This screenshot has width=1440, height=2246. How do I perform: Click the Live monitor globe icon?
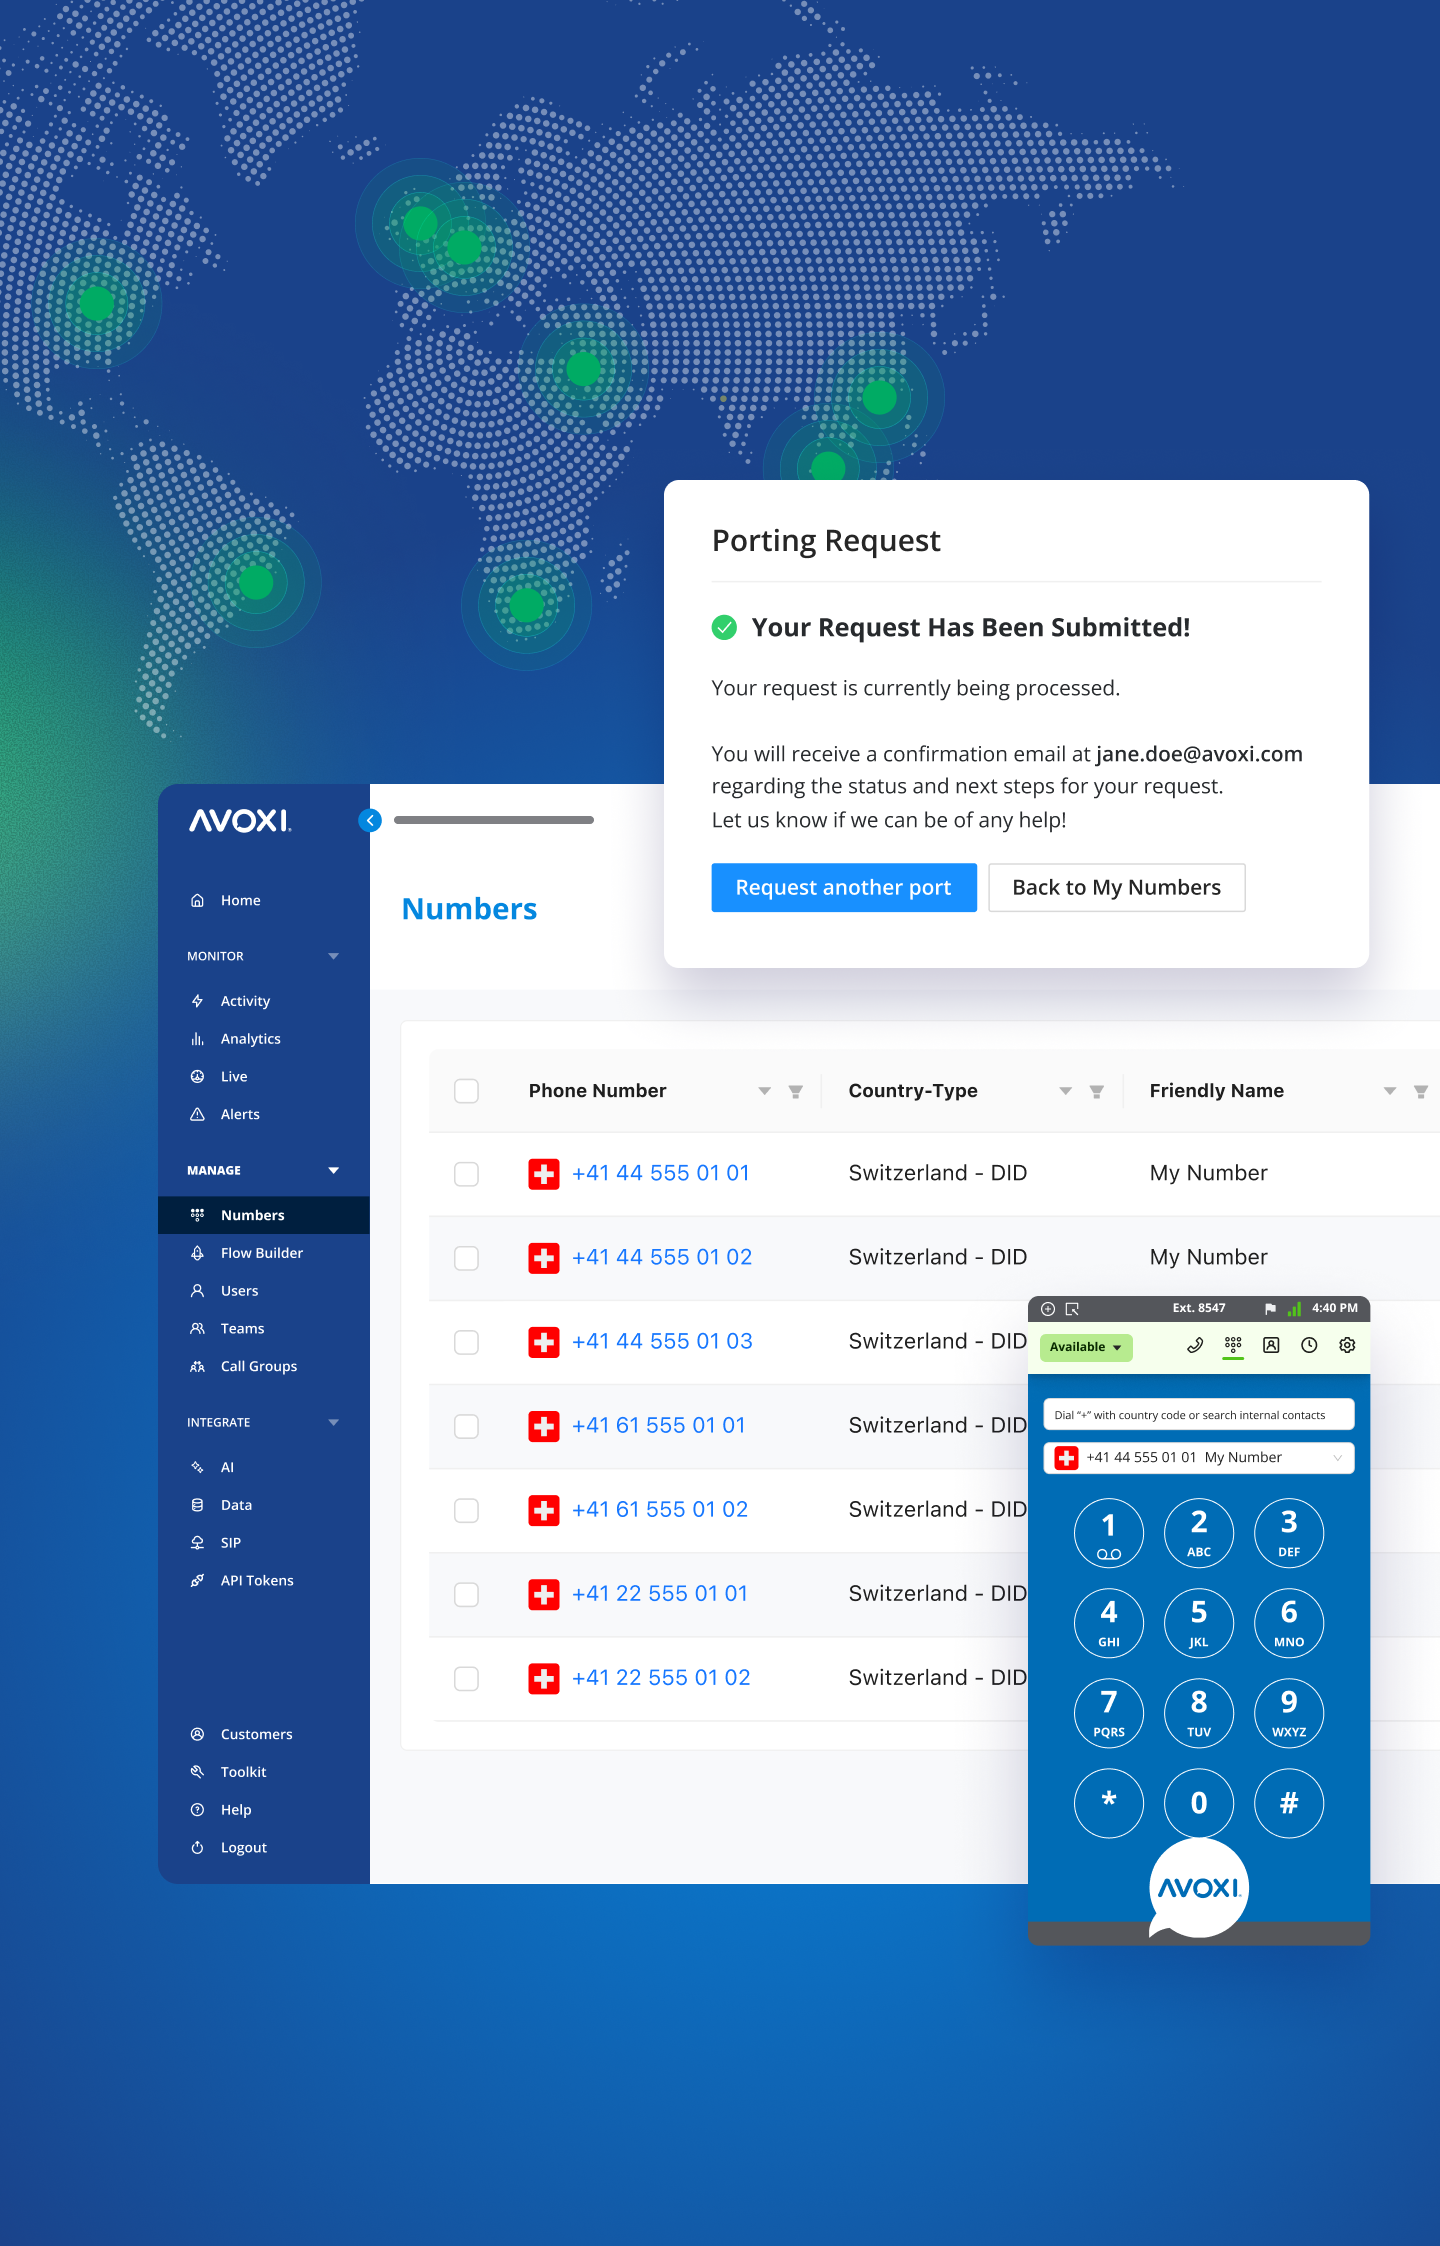click(x=197, y=1076)
